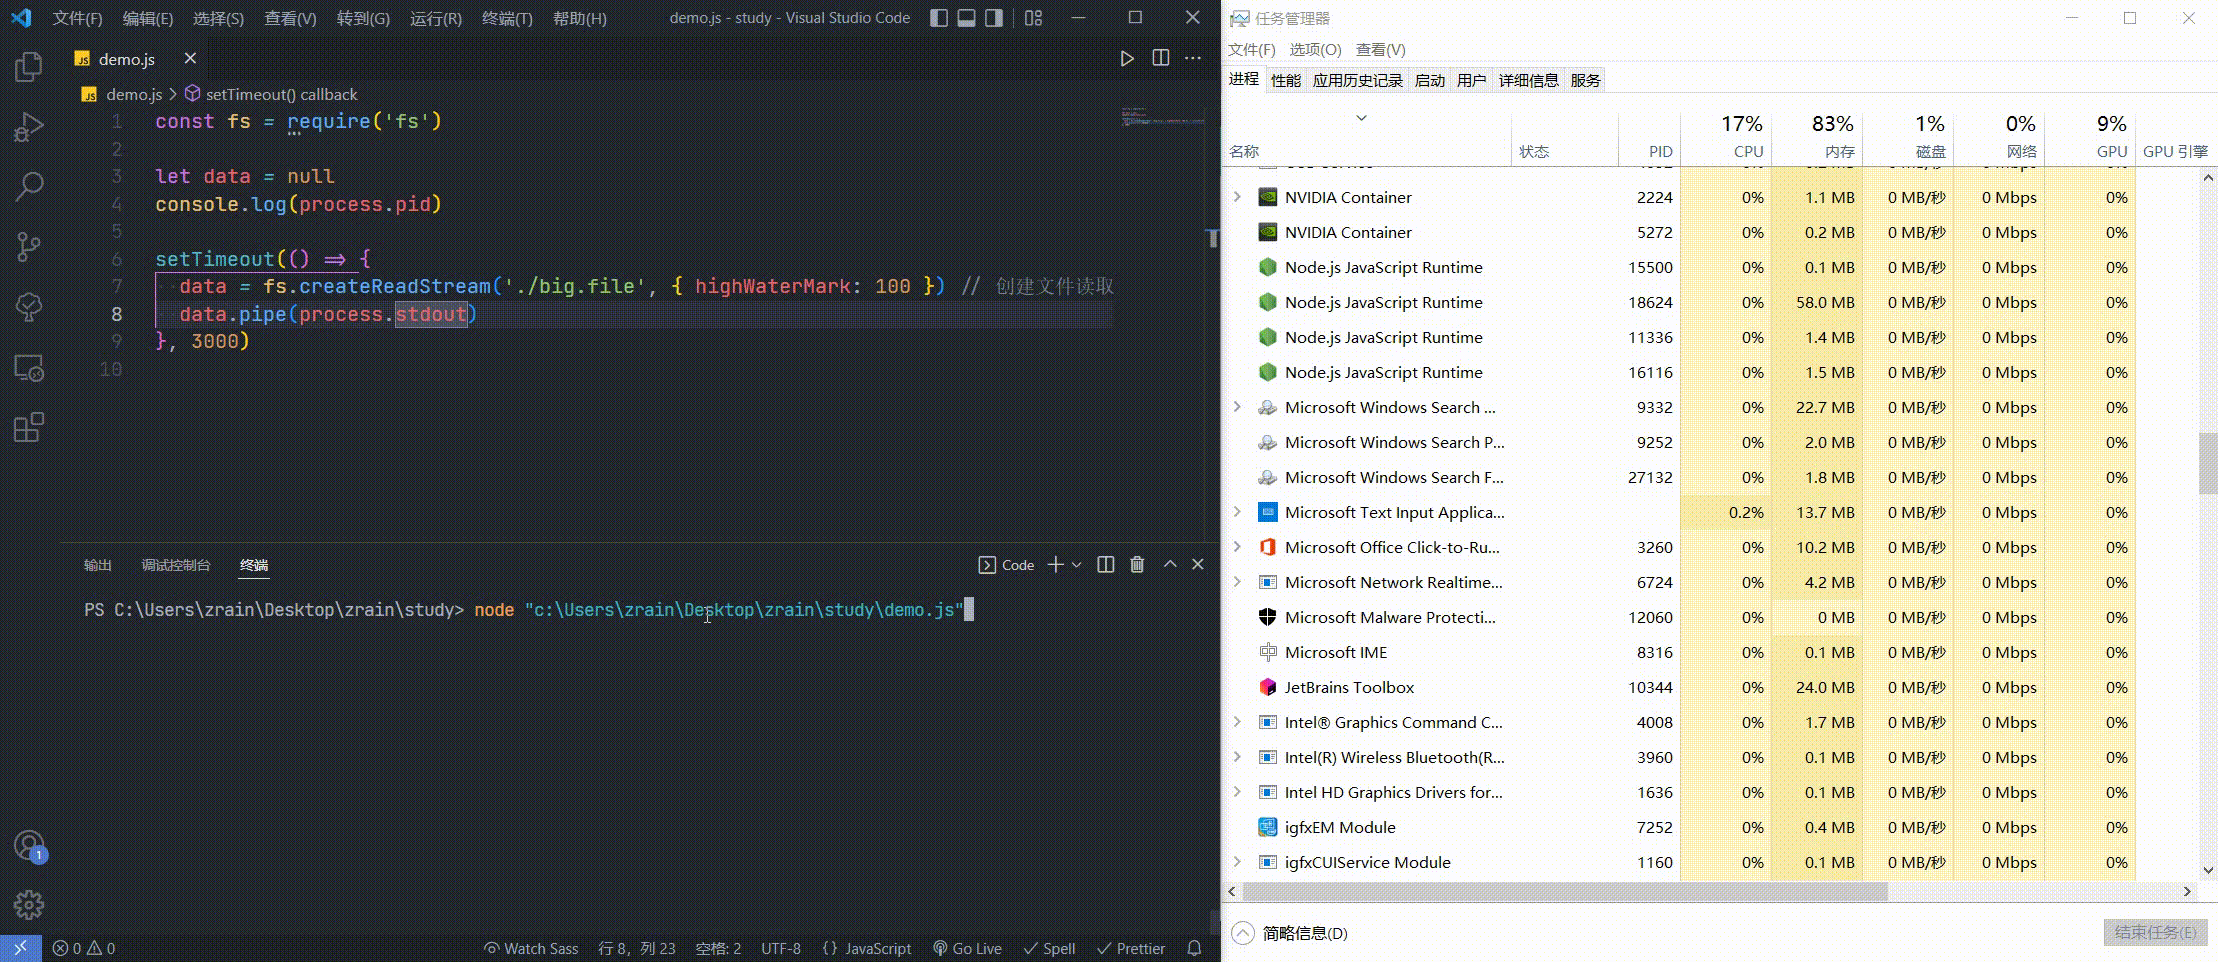
Task: Open the remote window indicator in status bar
Action: tap(21, 948)
